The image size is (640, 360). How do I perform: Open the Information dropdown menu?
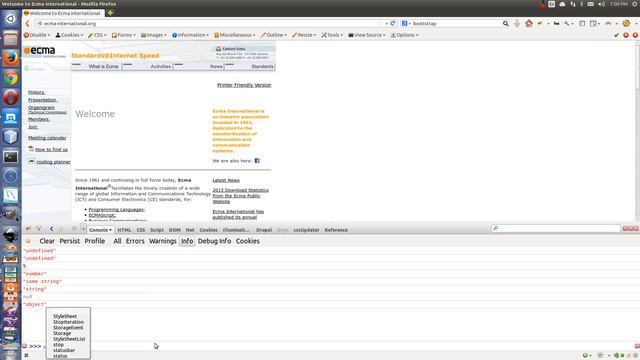point(190,35)
